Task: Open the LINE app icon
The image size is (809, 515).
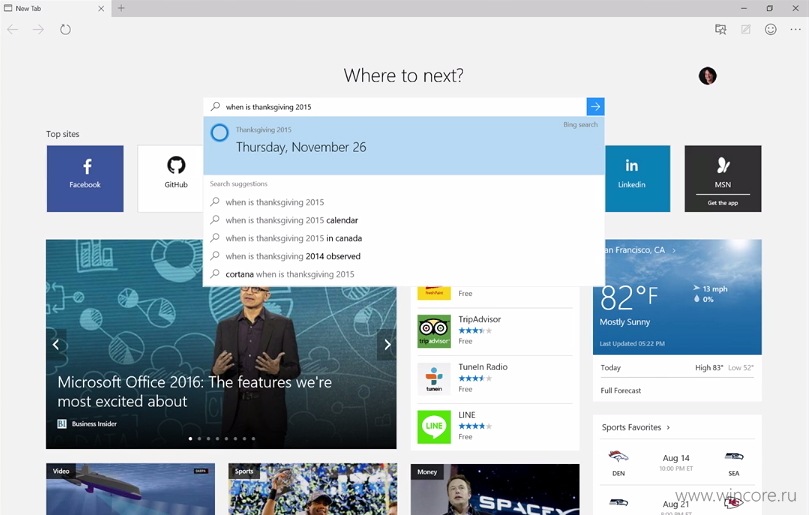Action: point(434,427)
